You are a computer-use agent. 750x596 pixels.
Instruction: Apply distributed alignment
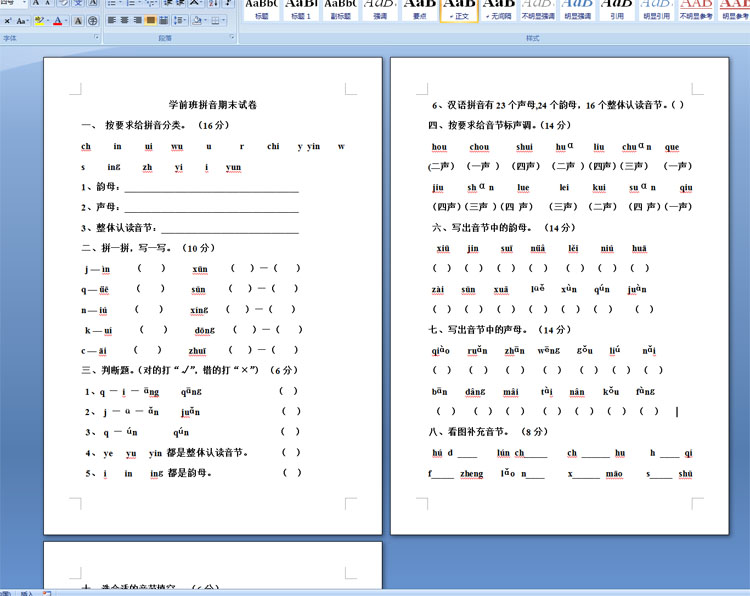pyautogui.click(x=163, y=20)
